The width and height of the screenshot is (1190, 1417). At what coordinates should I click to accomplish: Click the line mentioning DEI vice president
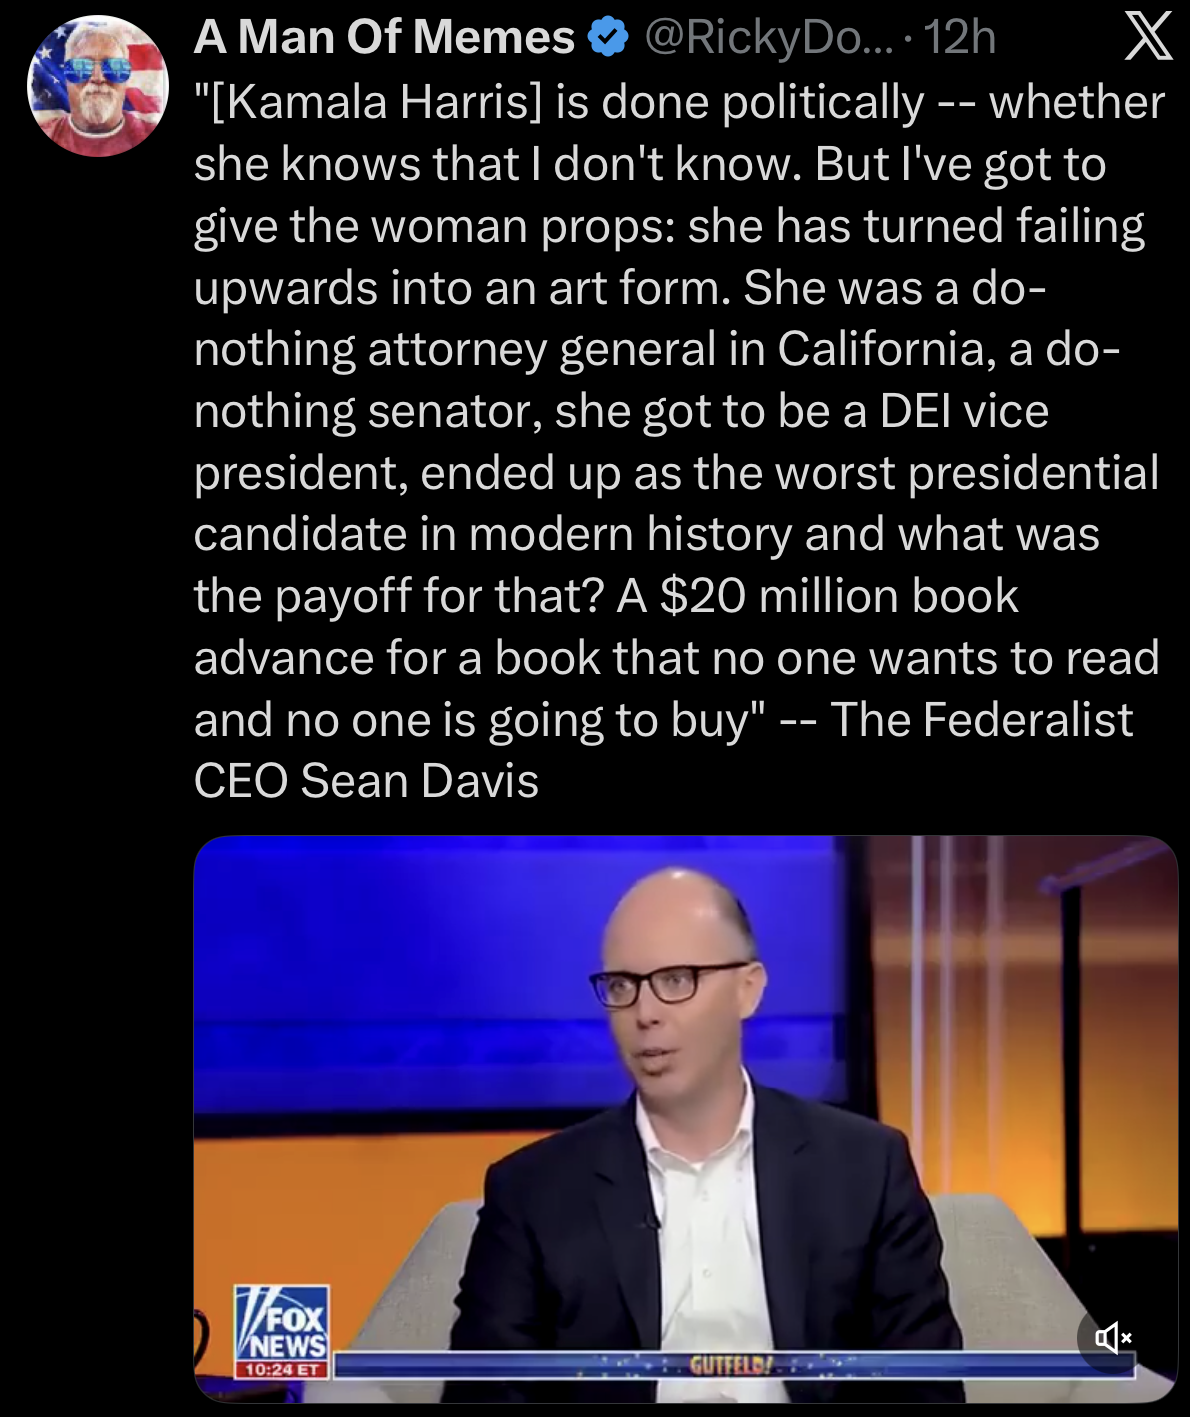pos(621,411)
